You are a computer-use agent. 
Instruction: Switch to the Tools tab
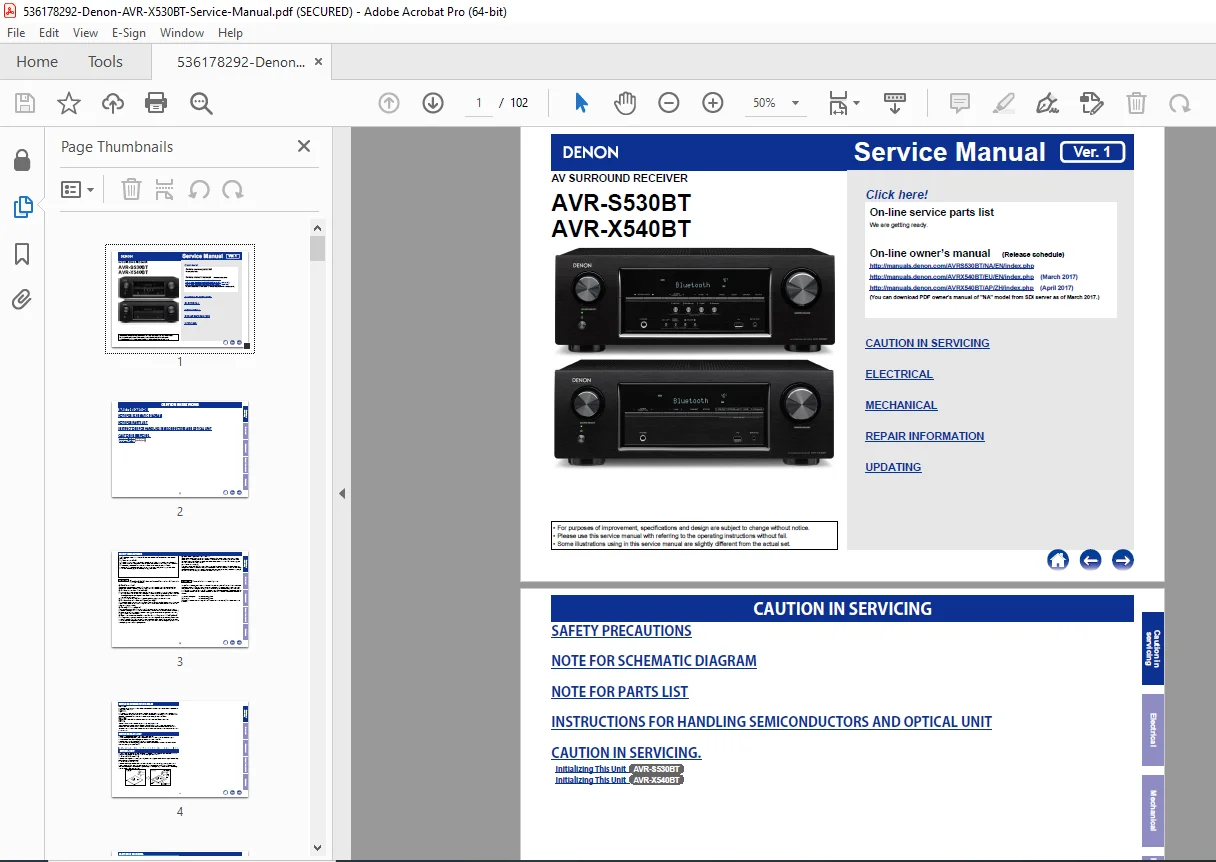pyautogui.click(x=105, y=61)
